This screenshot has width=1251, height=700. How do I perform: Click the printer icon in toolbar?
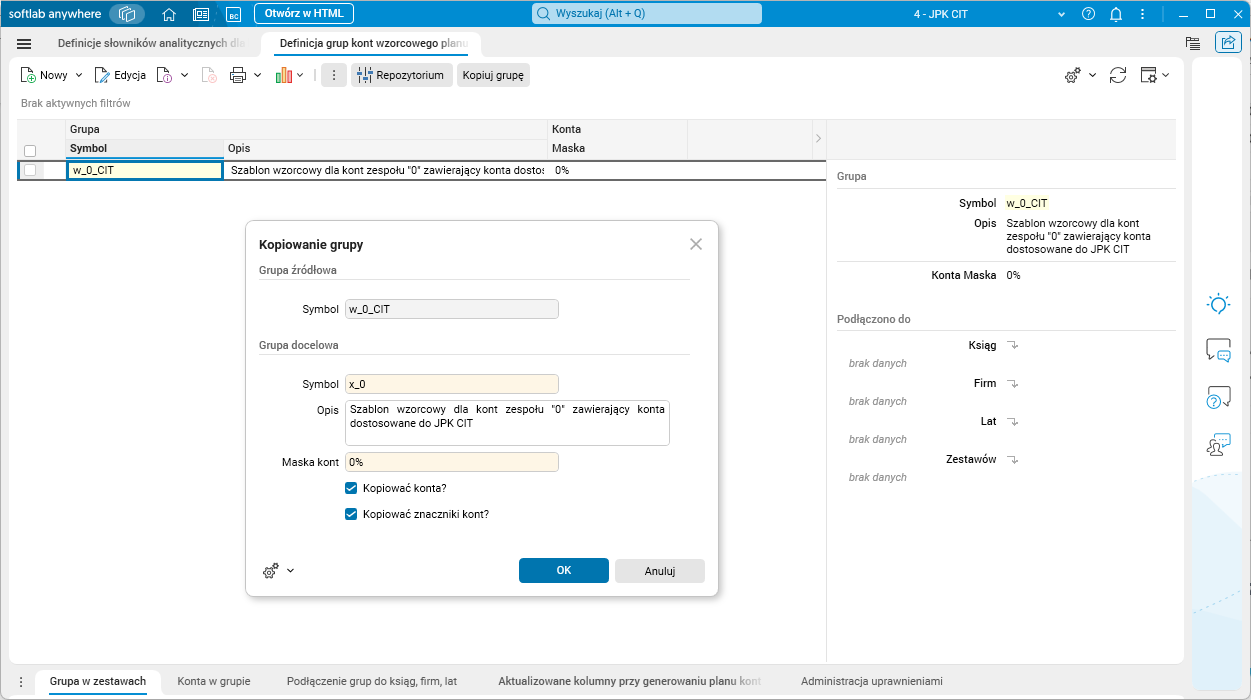[x=238, y=75]
